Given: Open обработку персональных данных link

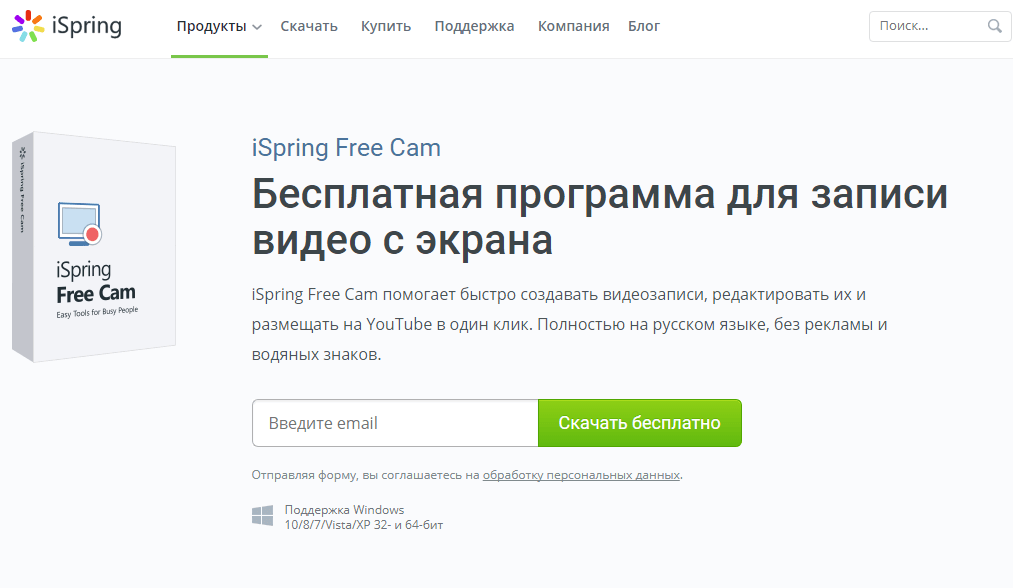Looking at the screenshot, I should [x=581, y=475].
